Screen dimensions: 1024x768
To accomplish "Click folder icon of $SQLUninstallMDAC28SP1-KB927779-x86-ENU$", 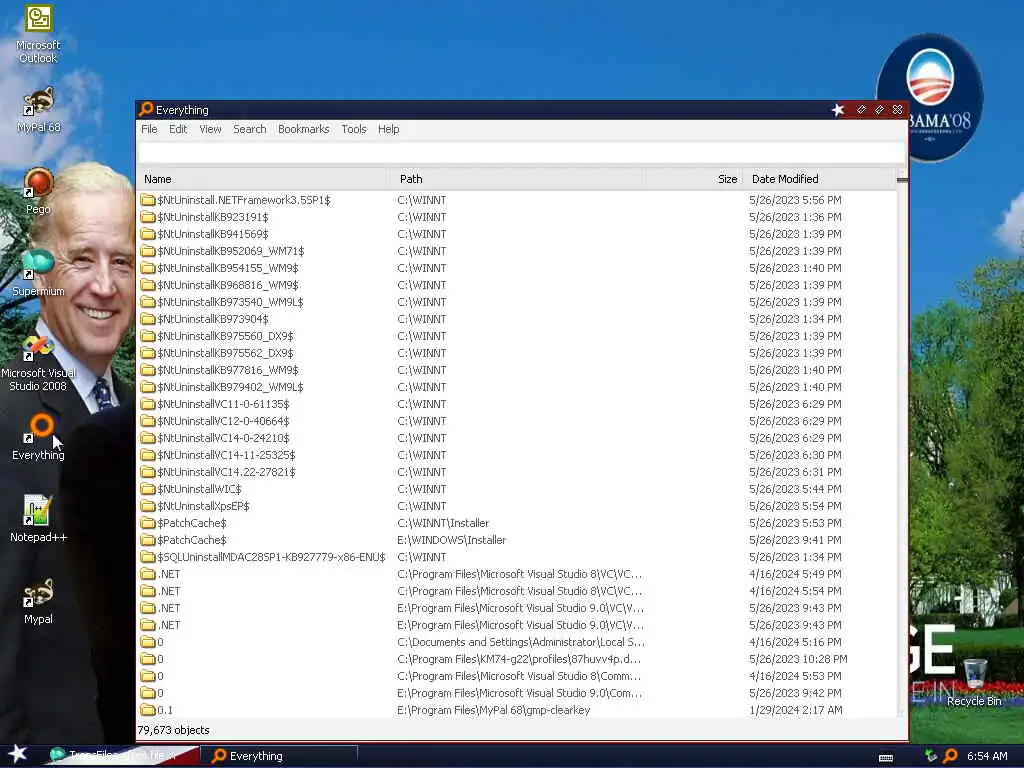I will (x=148, y=556).
